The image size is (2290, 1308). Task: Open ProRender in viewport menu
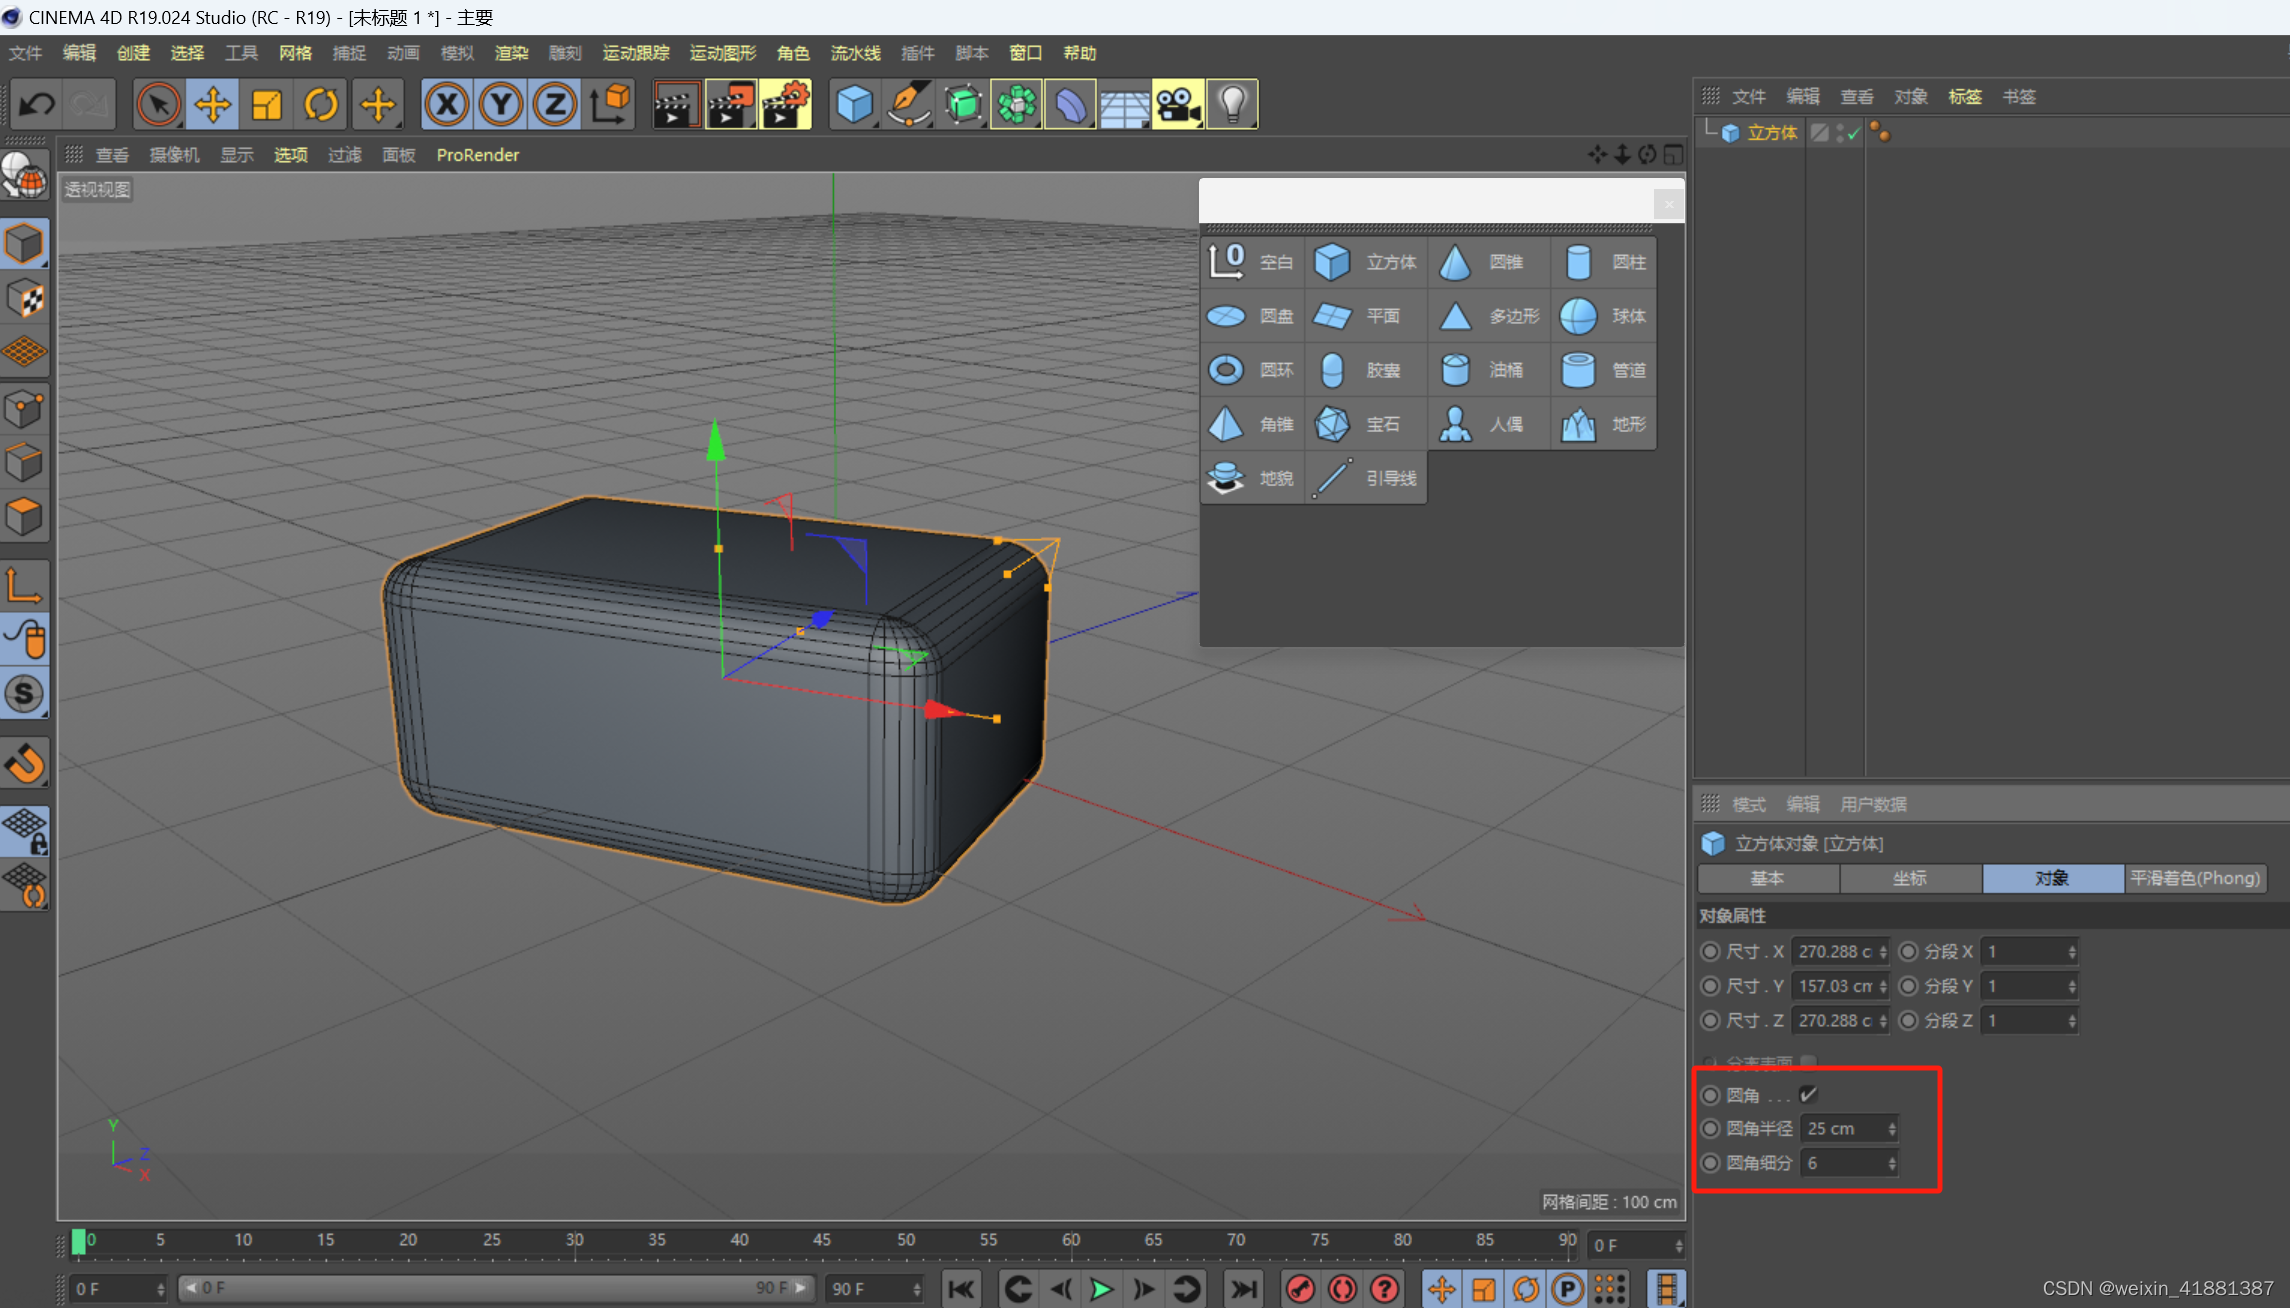coord(477,155)
